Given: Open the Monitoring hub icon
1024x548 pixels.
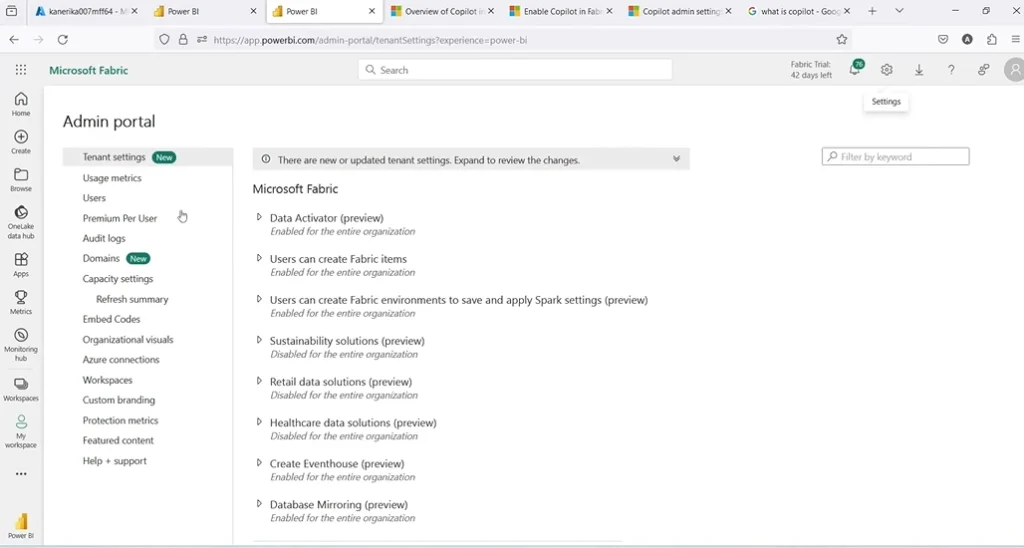Looking at the screenshot, I should coord(21,345).
